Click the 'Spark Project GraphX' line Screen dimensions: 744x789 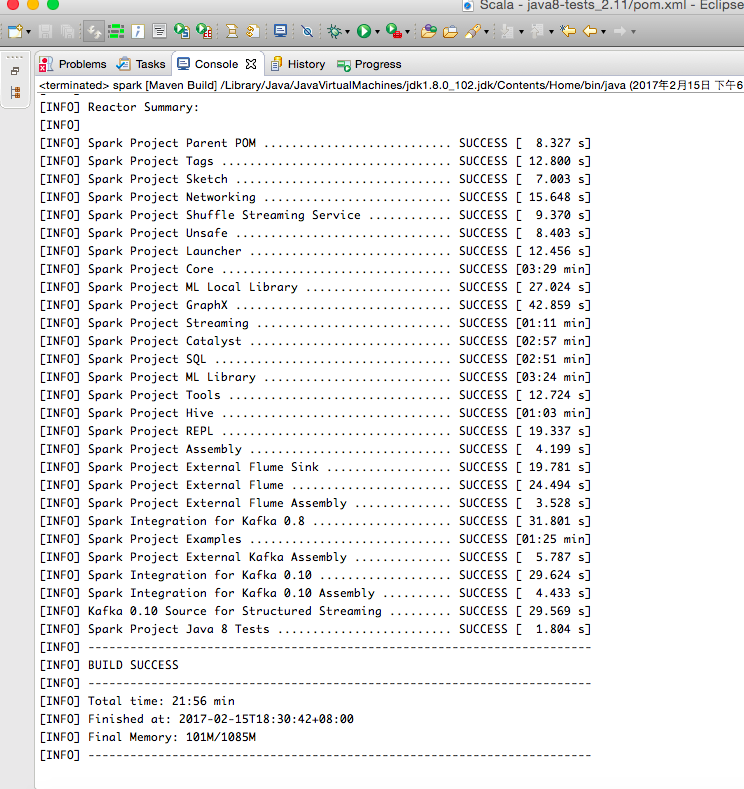[314, 305]
